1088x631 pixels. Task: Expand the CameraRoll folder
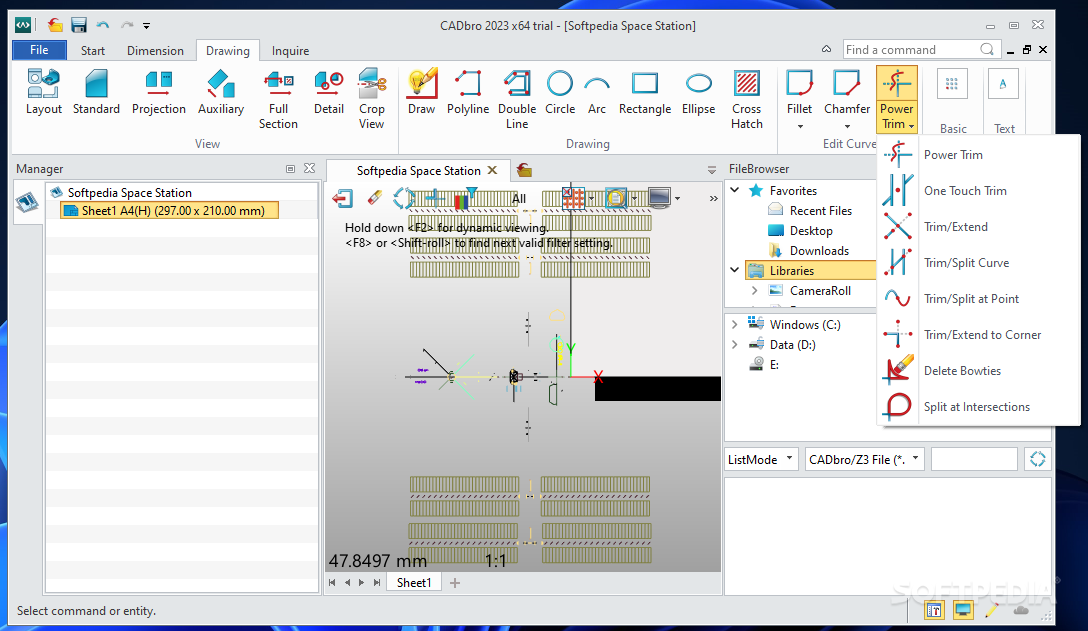pyautogui.click(x=755, y=291)
